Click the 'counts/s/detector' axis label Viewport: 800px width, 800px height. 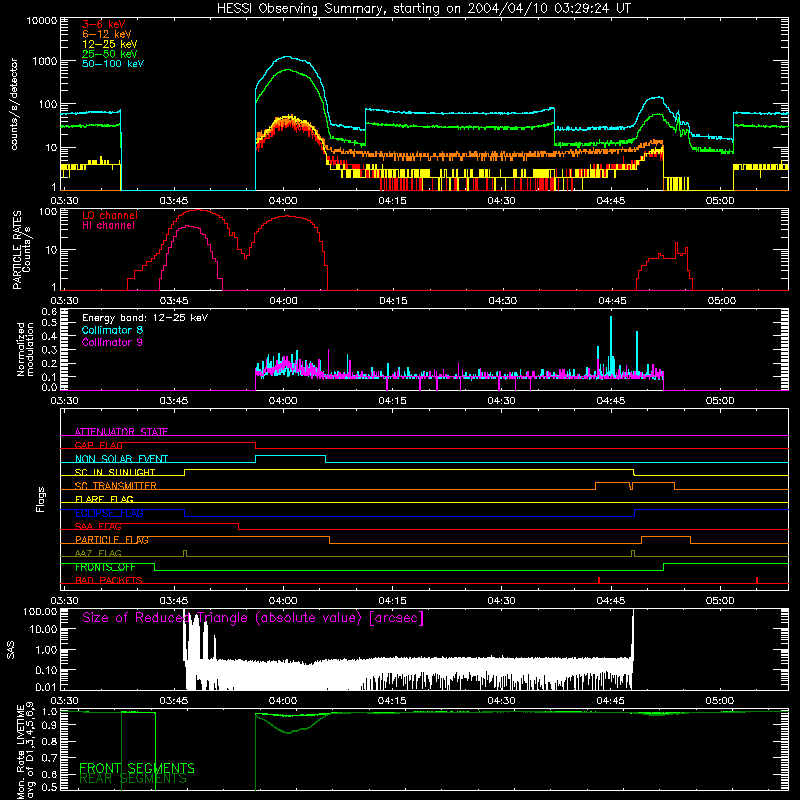pyautogui.click(x=14, y=104)
